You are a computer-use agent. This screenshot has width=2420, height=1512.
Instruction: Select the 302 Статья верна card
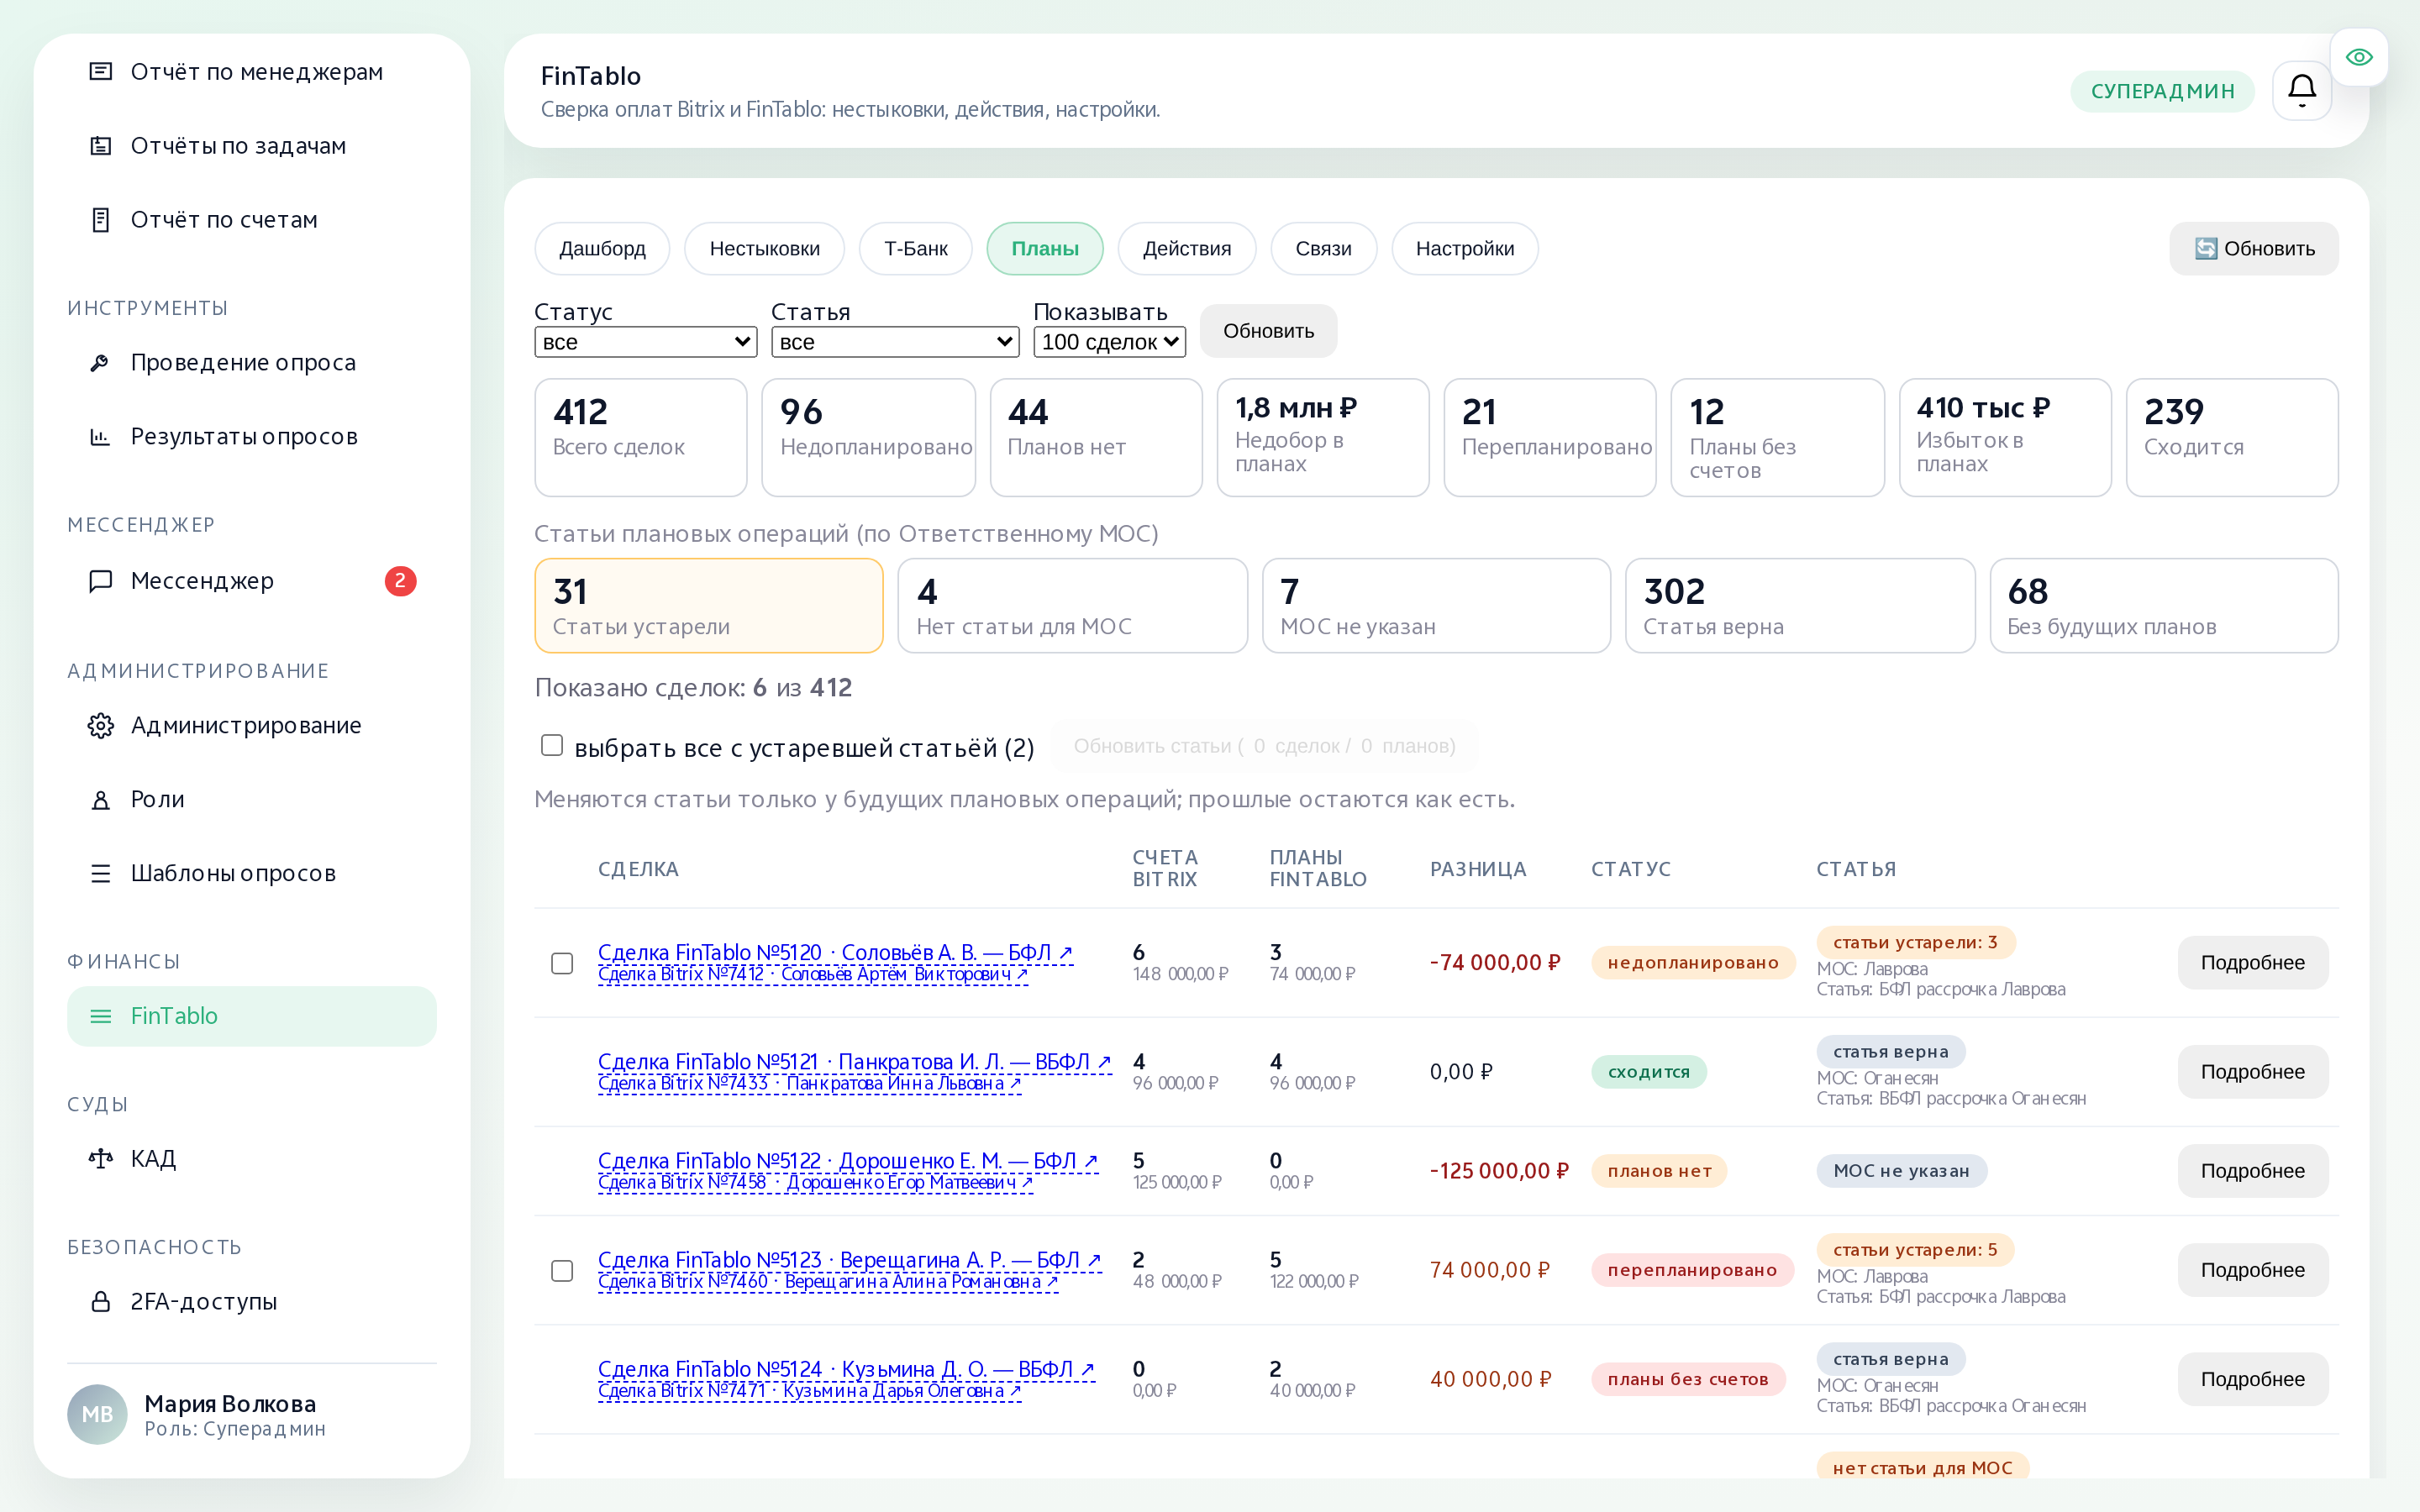[x=1799, y=605]
